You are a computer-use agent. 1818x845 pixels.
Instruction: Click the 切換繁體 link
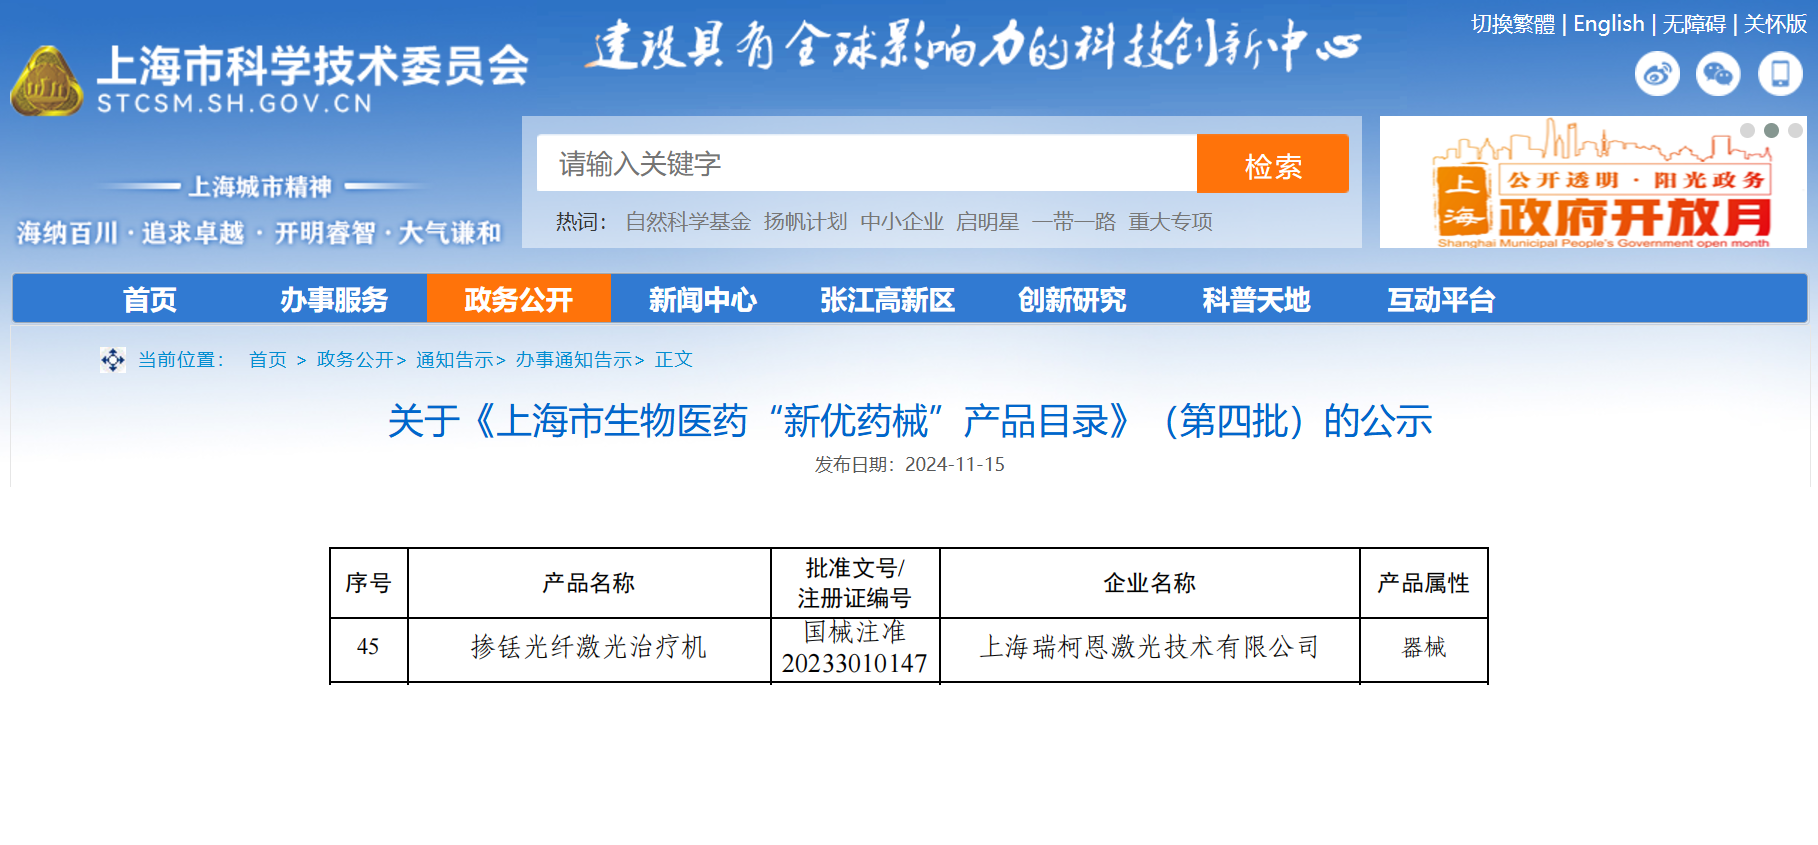click(1512, 24)
